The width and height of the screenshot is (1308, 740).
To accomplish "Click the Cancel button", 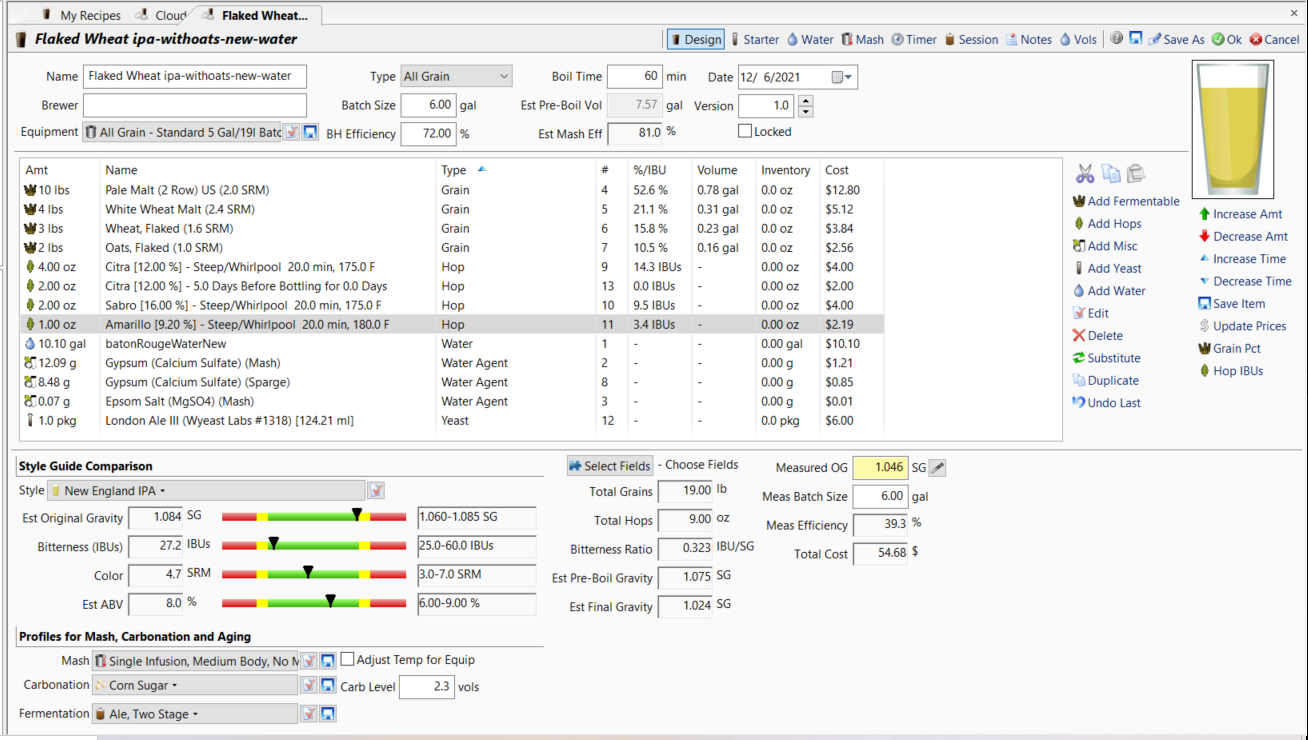I will (x=1274, y=39).
